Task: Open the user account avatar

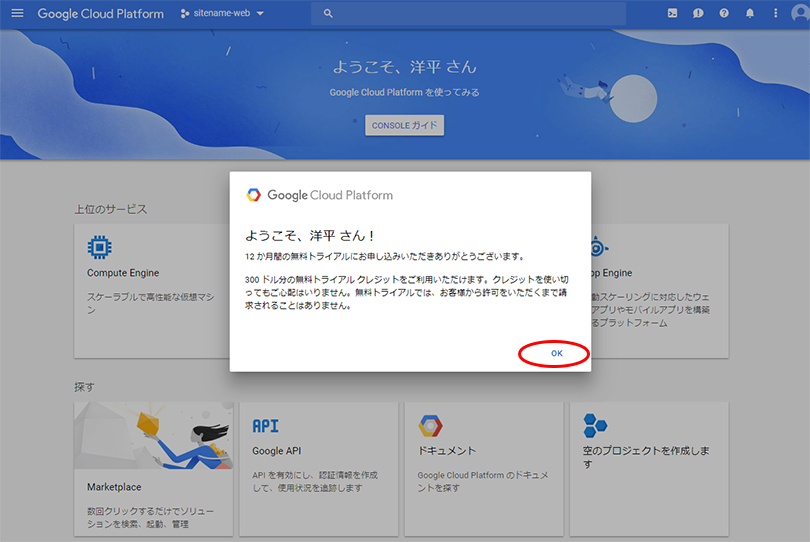Action: pos(800,13)
